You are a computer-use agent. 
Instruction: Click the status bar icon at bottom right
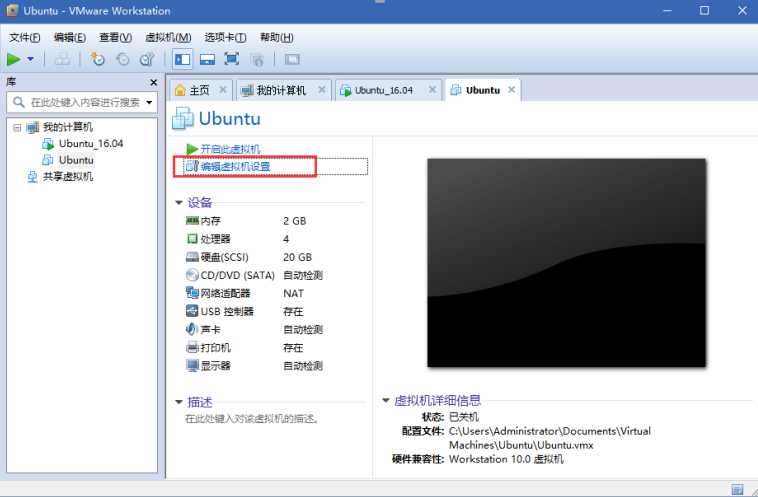(737, 489)
